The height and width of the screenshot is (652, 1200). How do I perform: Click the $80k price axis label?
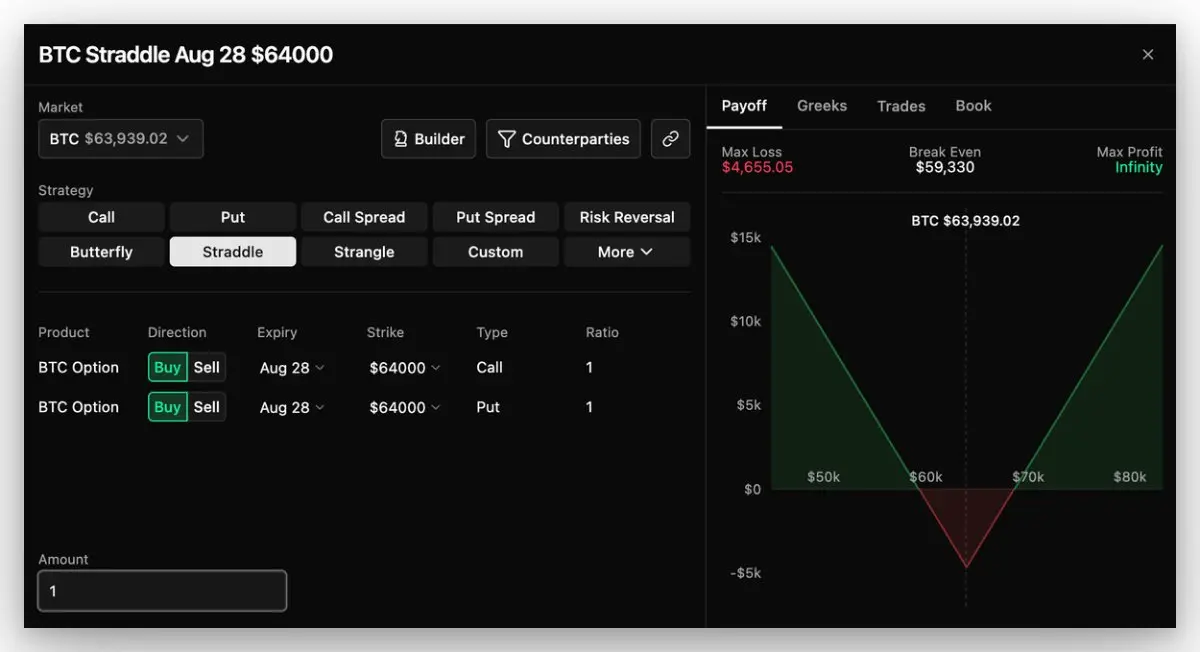1130,478
